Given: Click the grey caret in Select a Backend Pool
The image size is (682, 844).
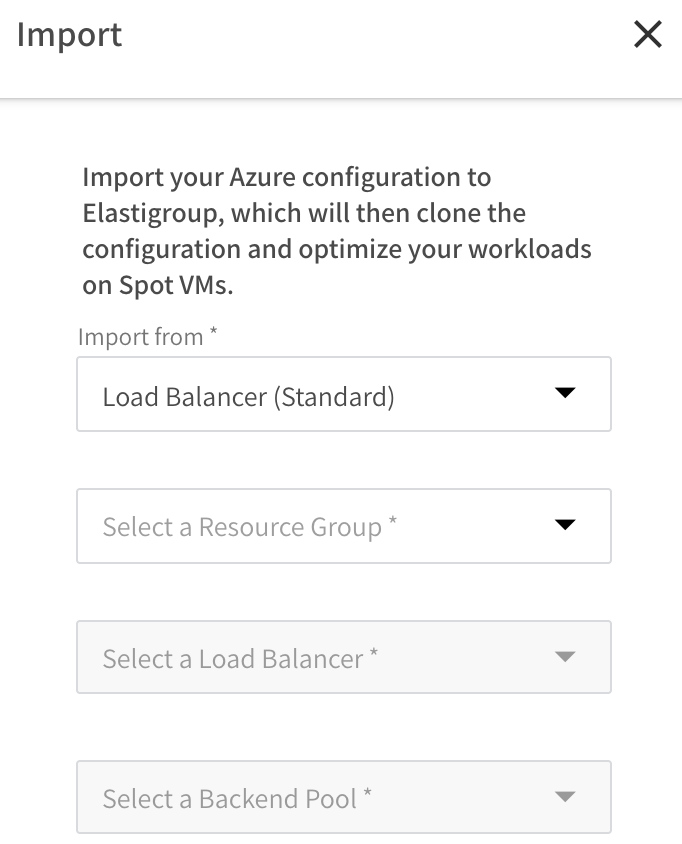Looking at the screenshot, I should [565, 797].
